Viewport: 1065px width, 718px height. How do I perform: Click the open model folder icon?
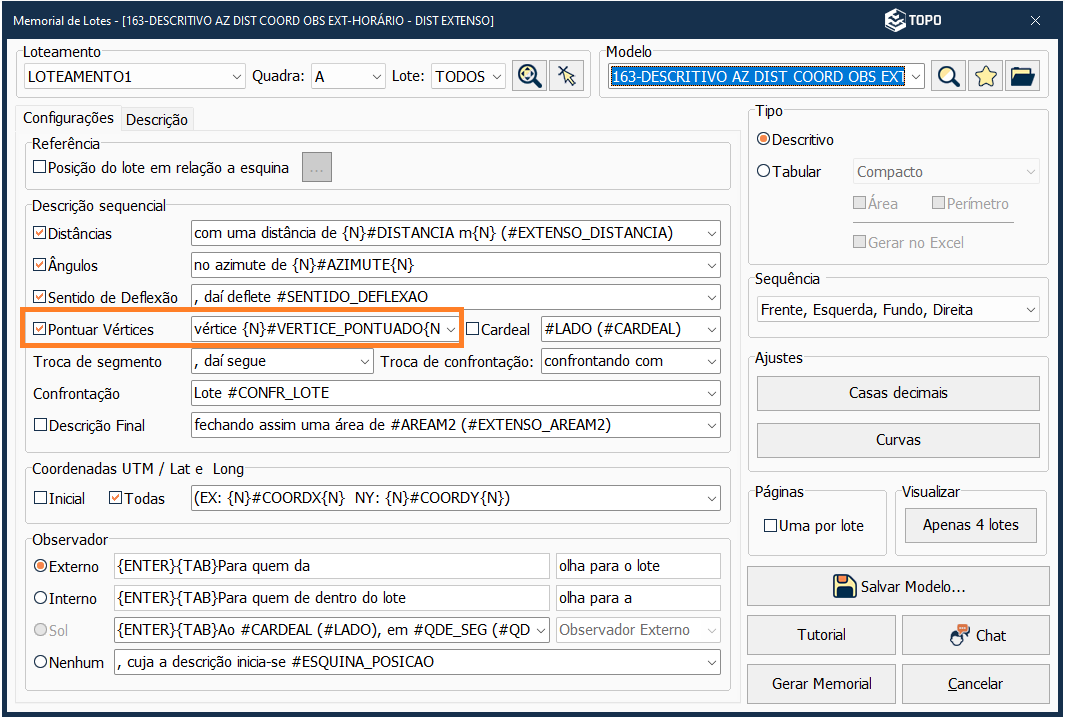pos(1022,76)
